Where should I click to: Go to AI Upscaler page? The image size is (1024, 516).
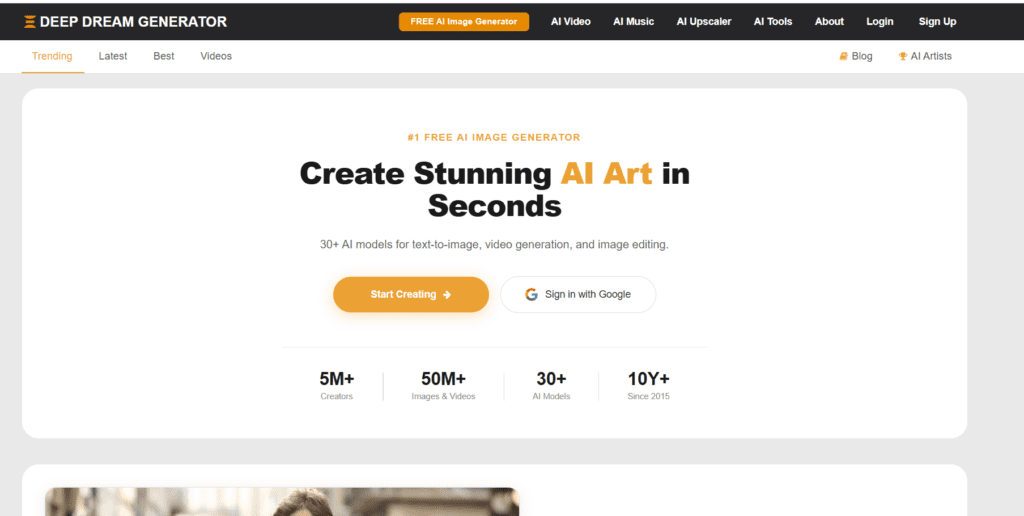point(703,21)
